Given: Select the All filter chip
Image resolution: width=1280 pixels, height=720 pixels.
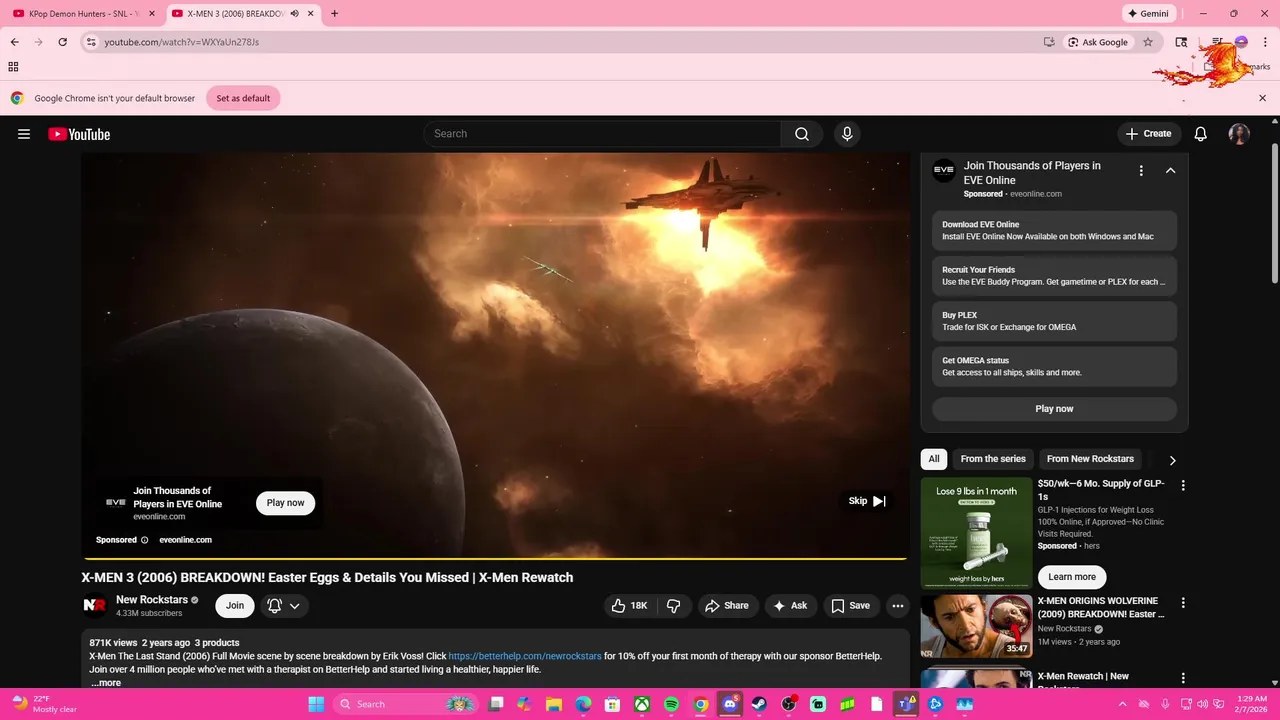Looking at the screenshot, I should (x=934, y=459).
